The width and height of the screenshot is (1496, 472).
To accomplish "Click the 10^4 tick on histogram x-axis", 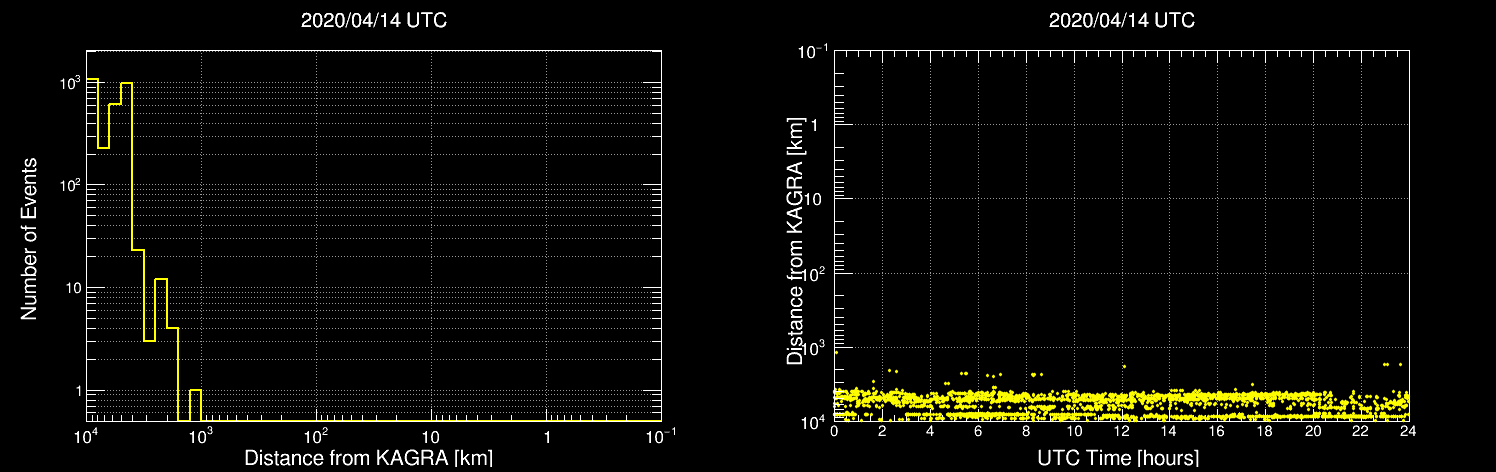I will (87, 437).
